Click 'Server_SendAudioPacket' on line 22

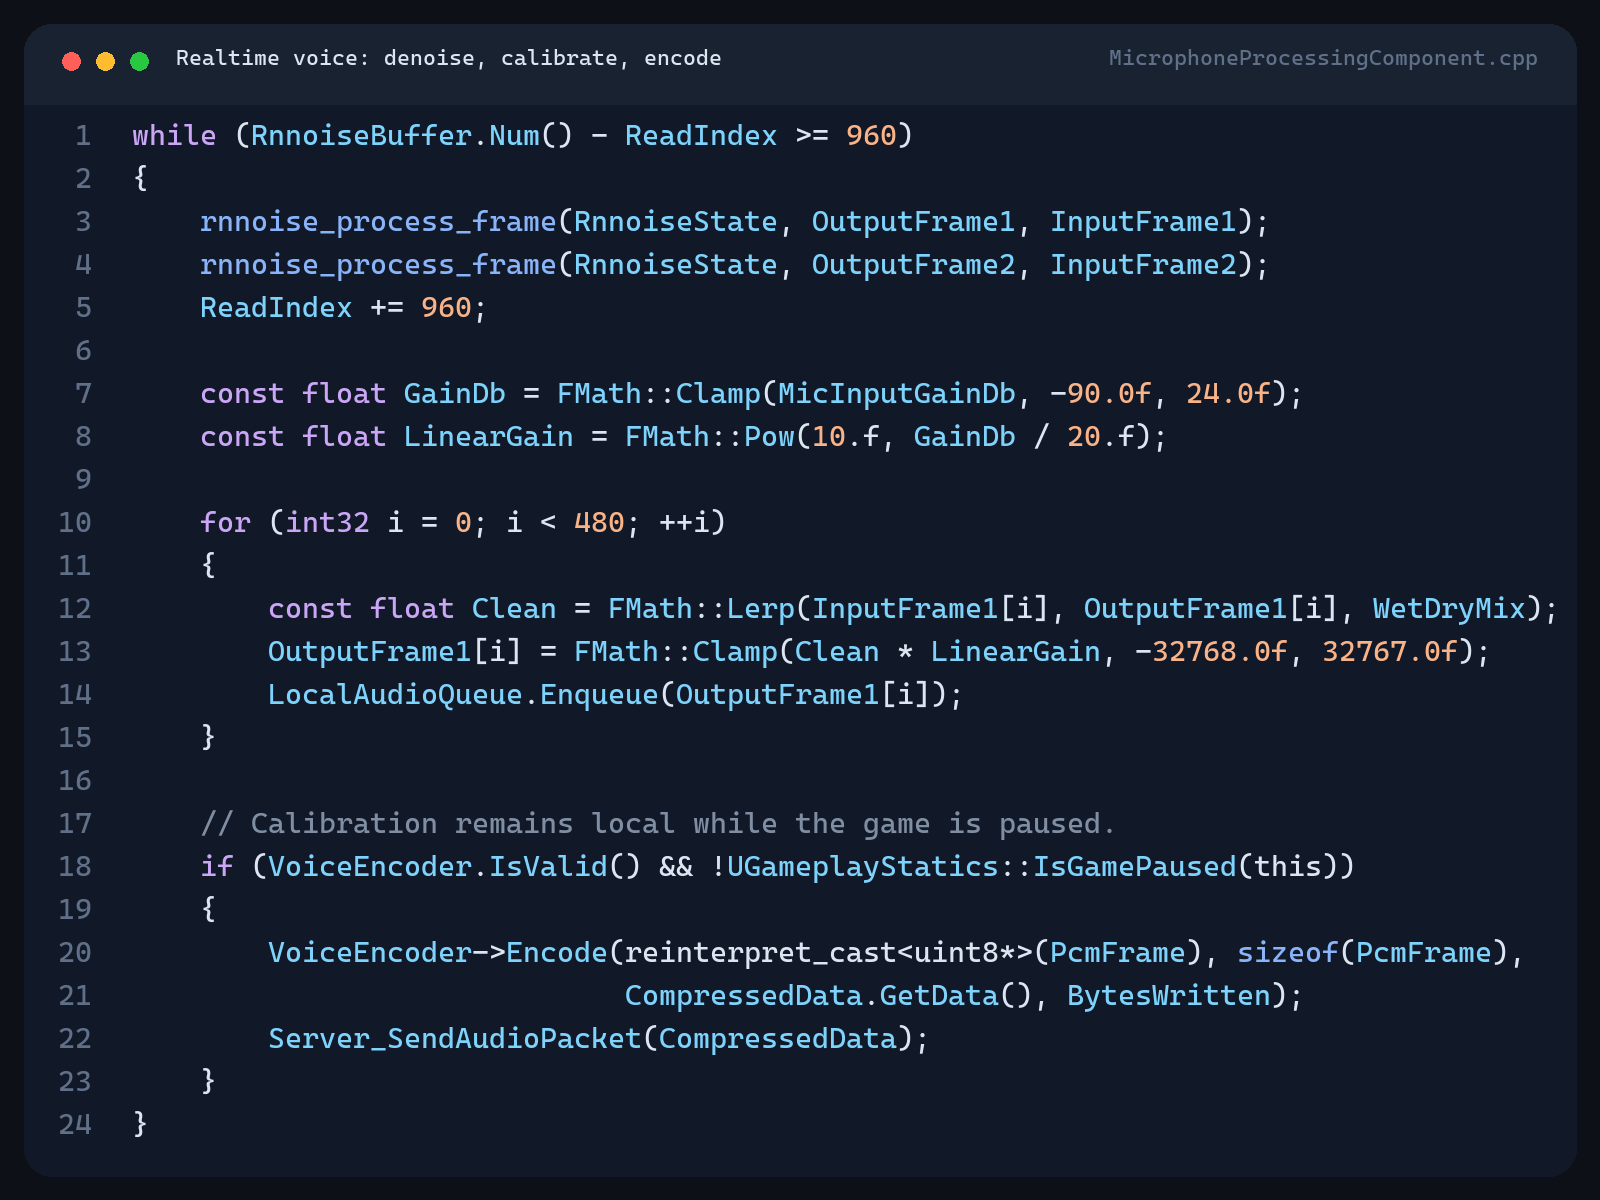point(454,1038)
